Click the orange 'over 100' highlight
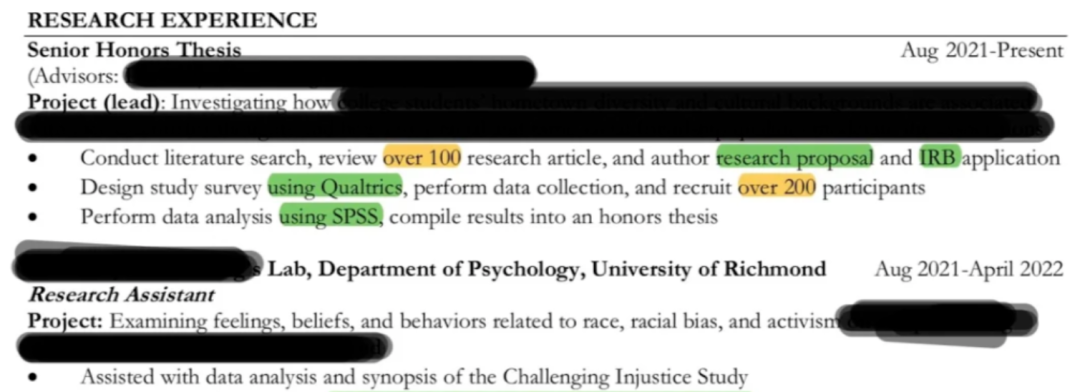The image size is (1080, 392). coord(422,158)
